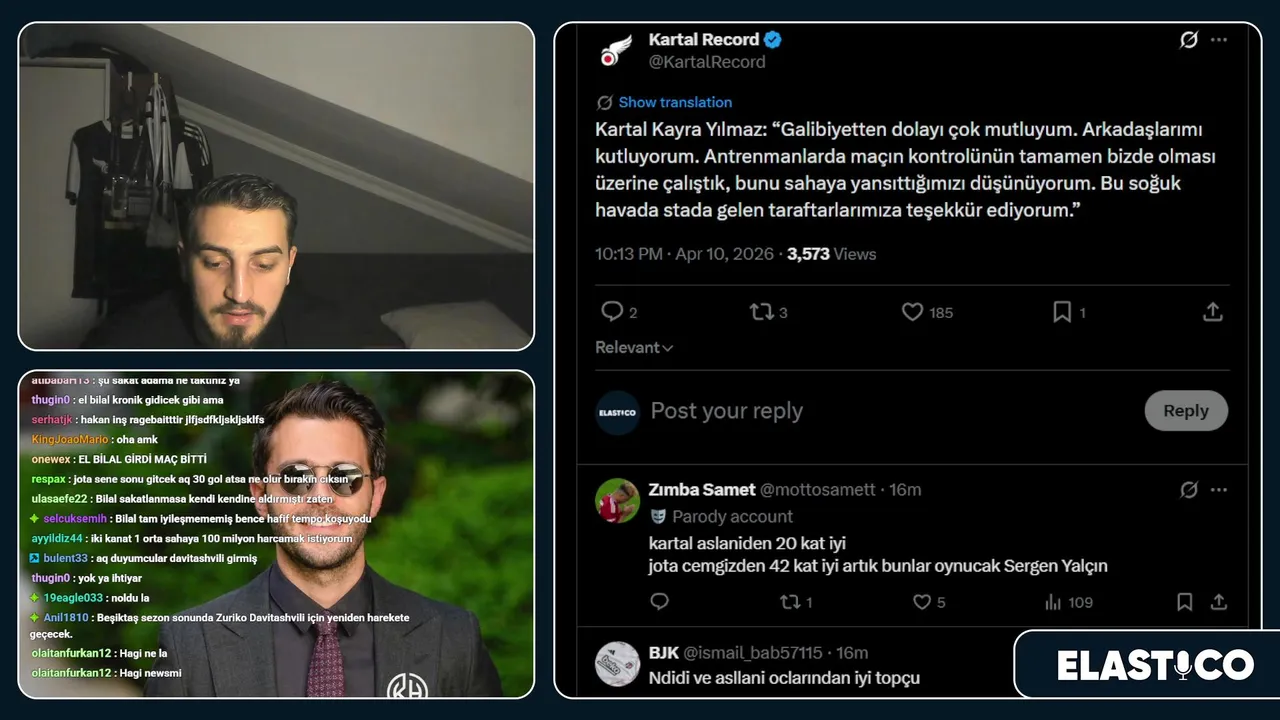
Task: Open the more options menu on main tweet
Action: coord(1219,40)
